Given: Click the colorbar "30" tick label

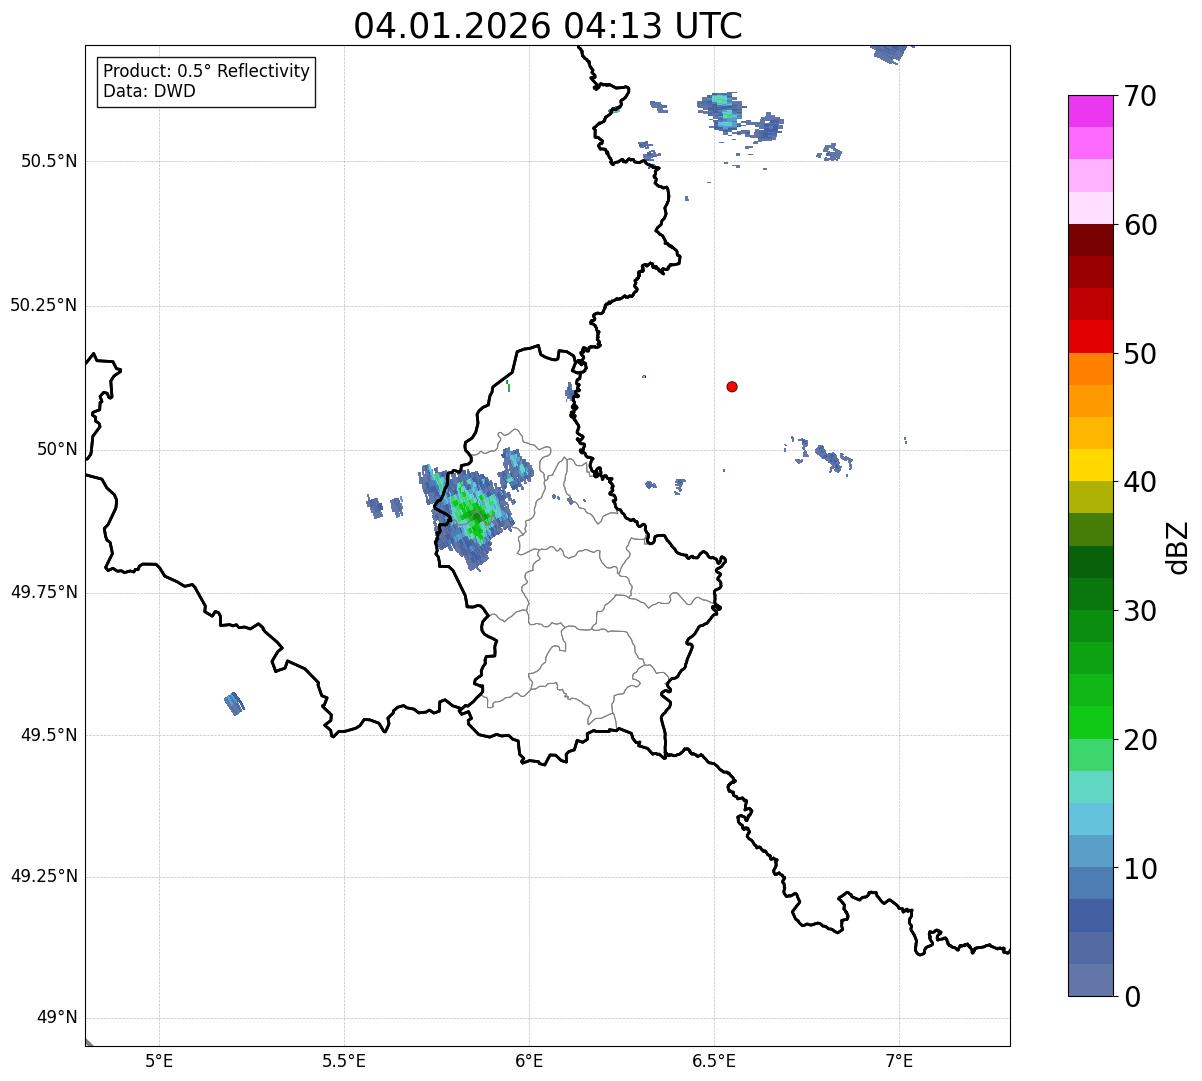Looking at the screenshot, I should pyautogui.click(x=1141, y=612).
